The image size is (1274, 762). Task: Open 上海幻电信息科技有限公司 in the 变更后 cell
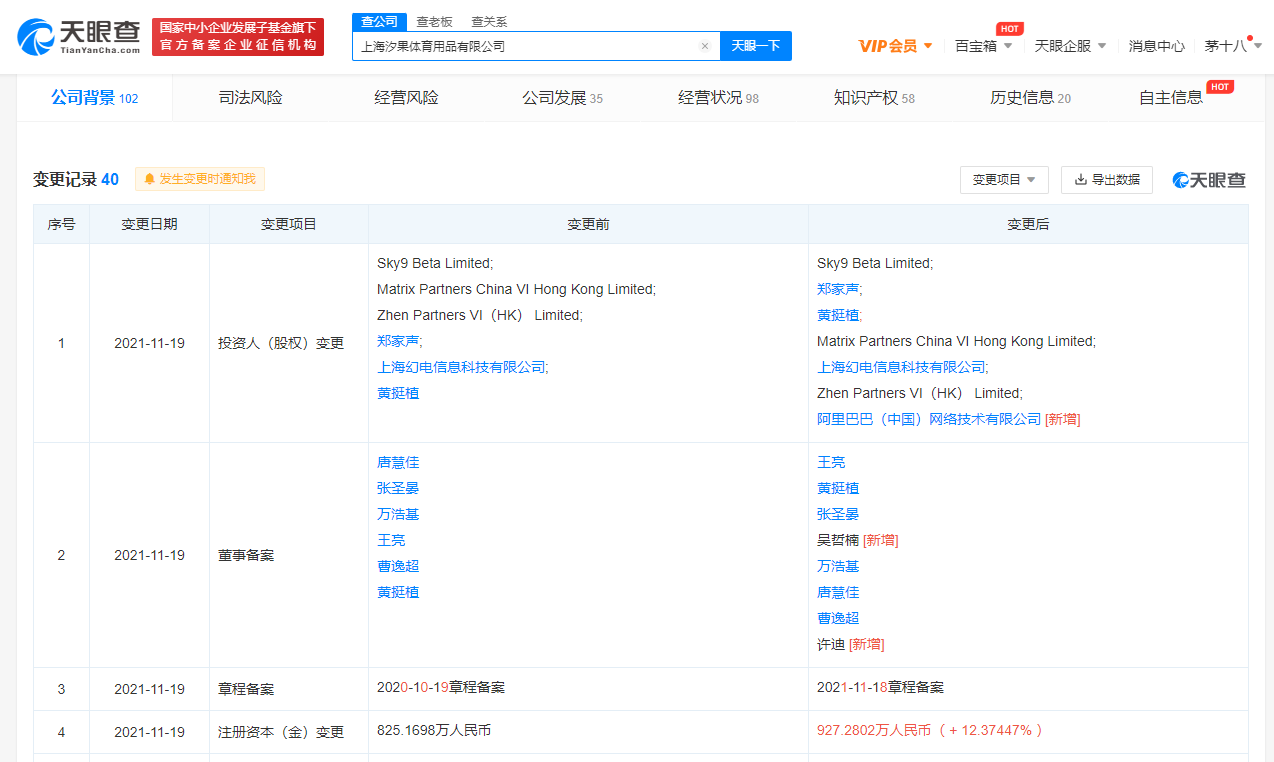click(x=901, y=367)
